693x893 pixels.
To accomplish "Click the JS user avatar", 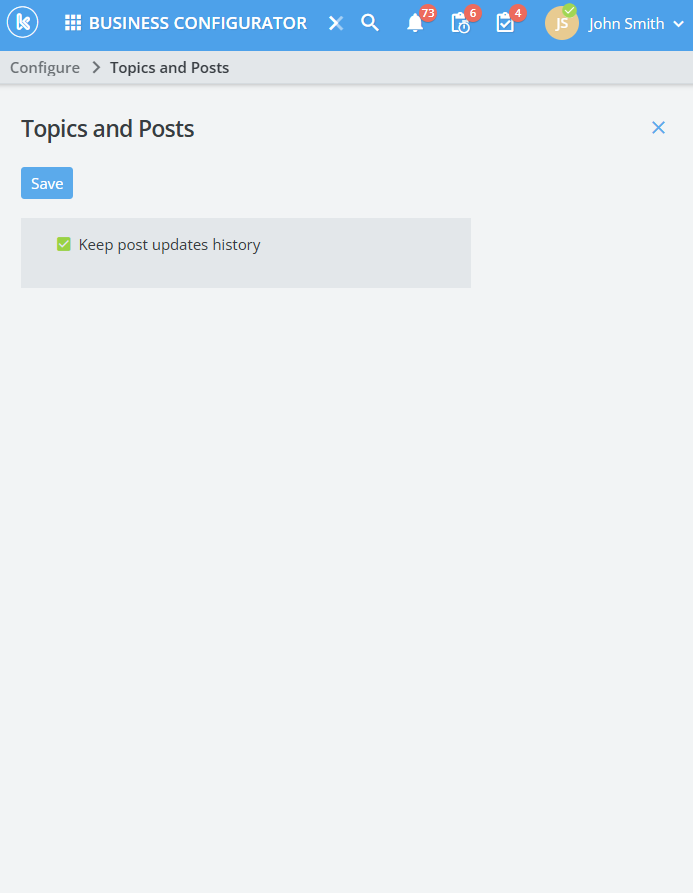I will tap(561, 24).
